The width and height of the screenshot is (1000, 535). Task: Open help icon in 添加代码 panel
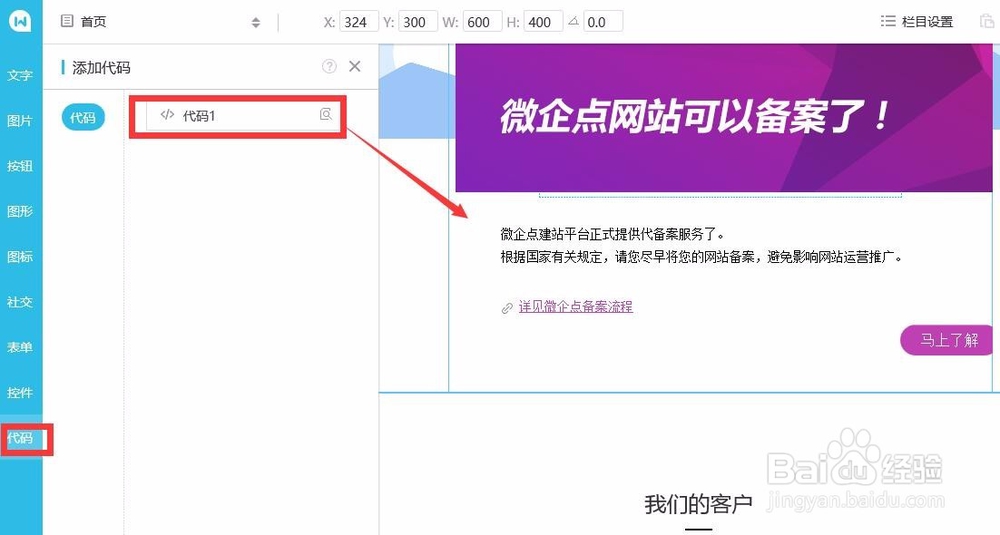[329, 66]
